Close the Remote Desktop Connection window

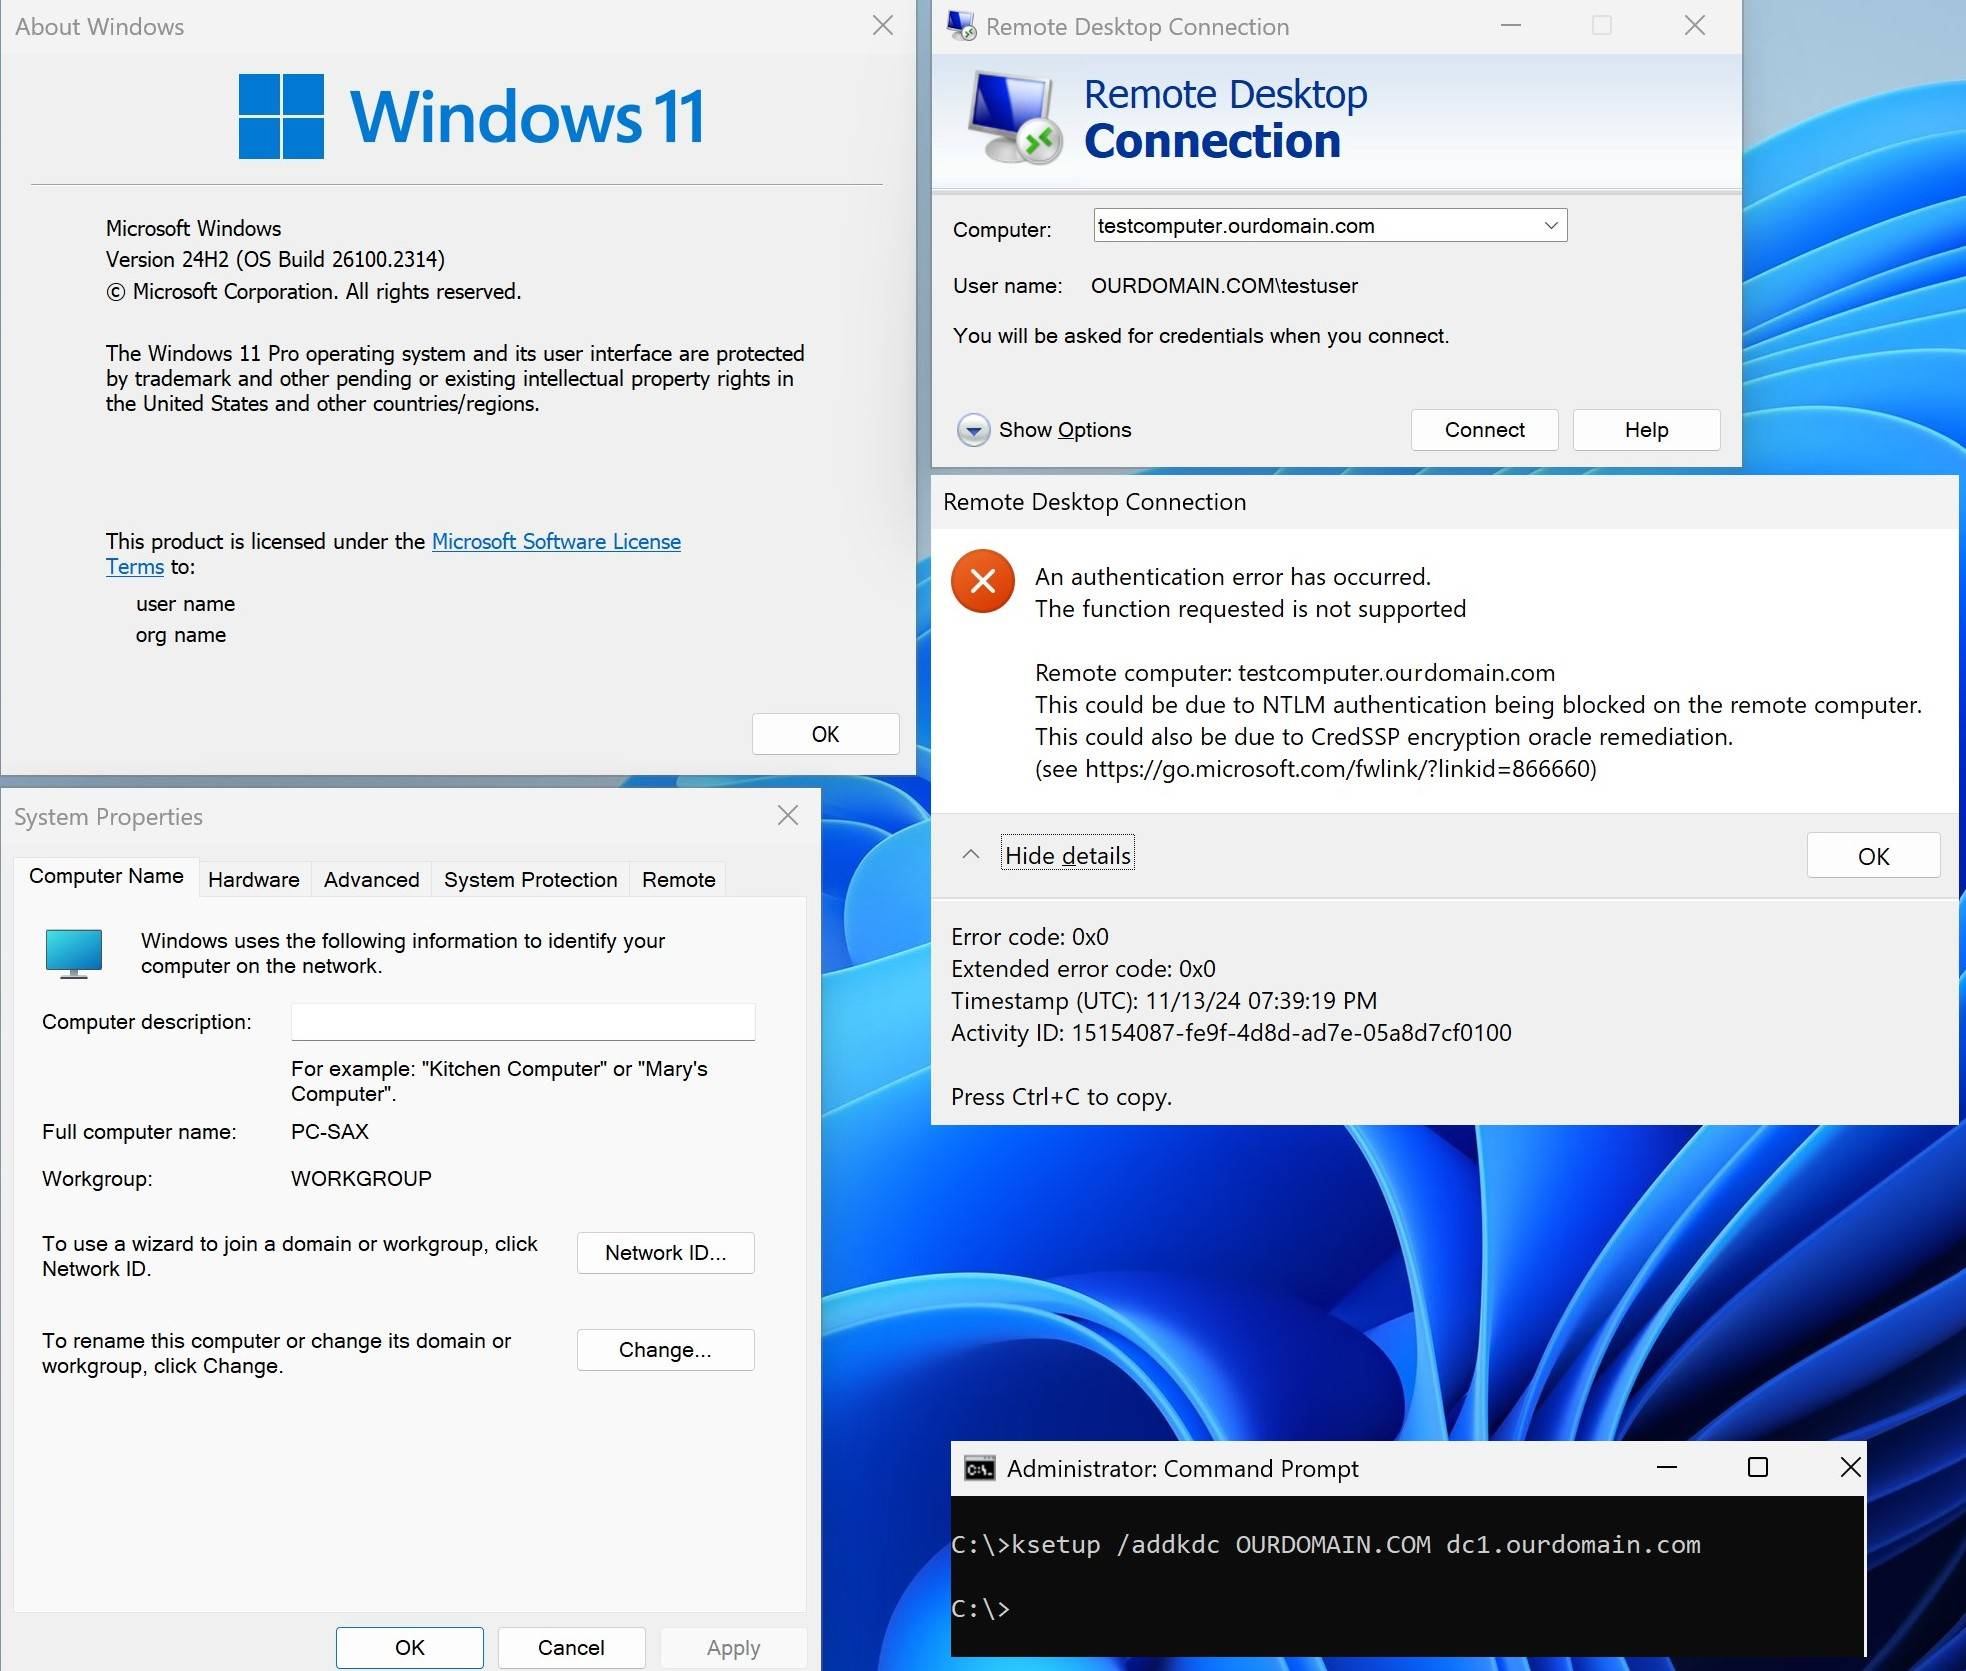pyautogui.click(x=1694, y=26)
